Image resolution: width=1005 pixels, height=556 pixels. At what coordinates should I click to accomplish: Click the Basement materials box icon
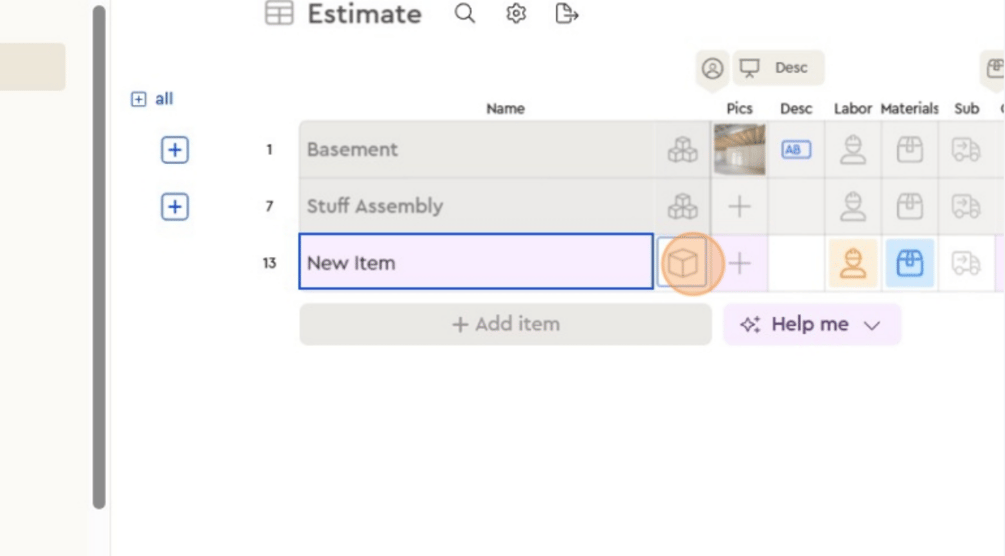(909, 149)
